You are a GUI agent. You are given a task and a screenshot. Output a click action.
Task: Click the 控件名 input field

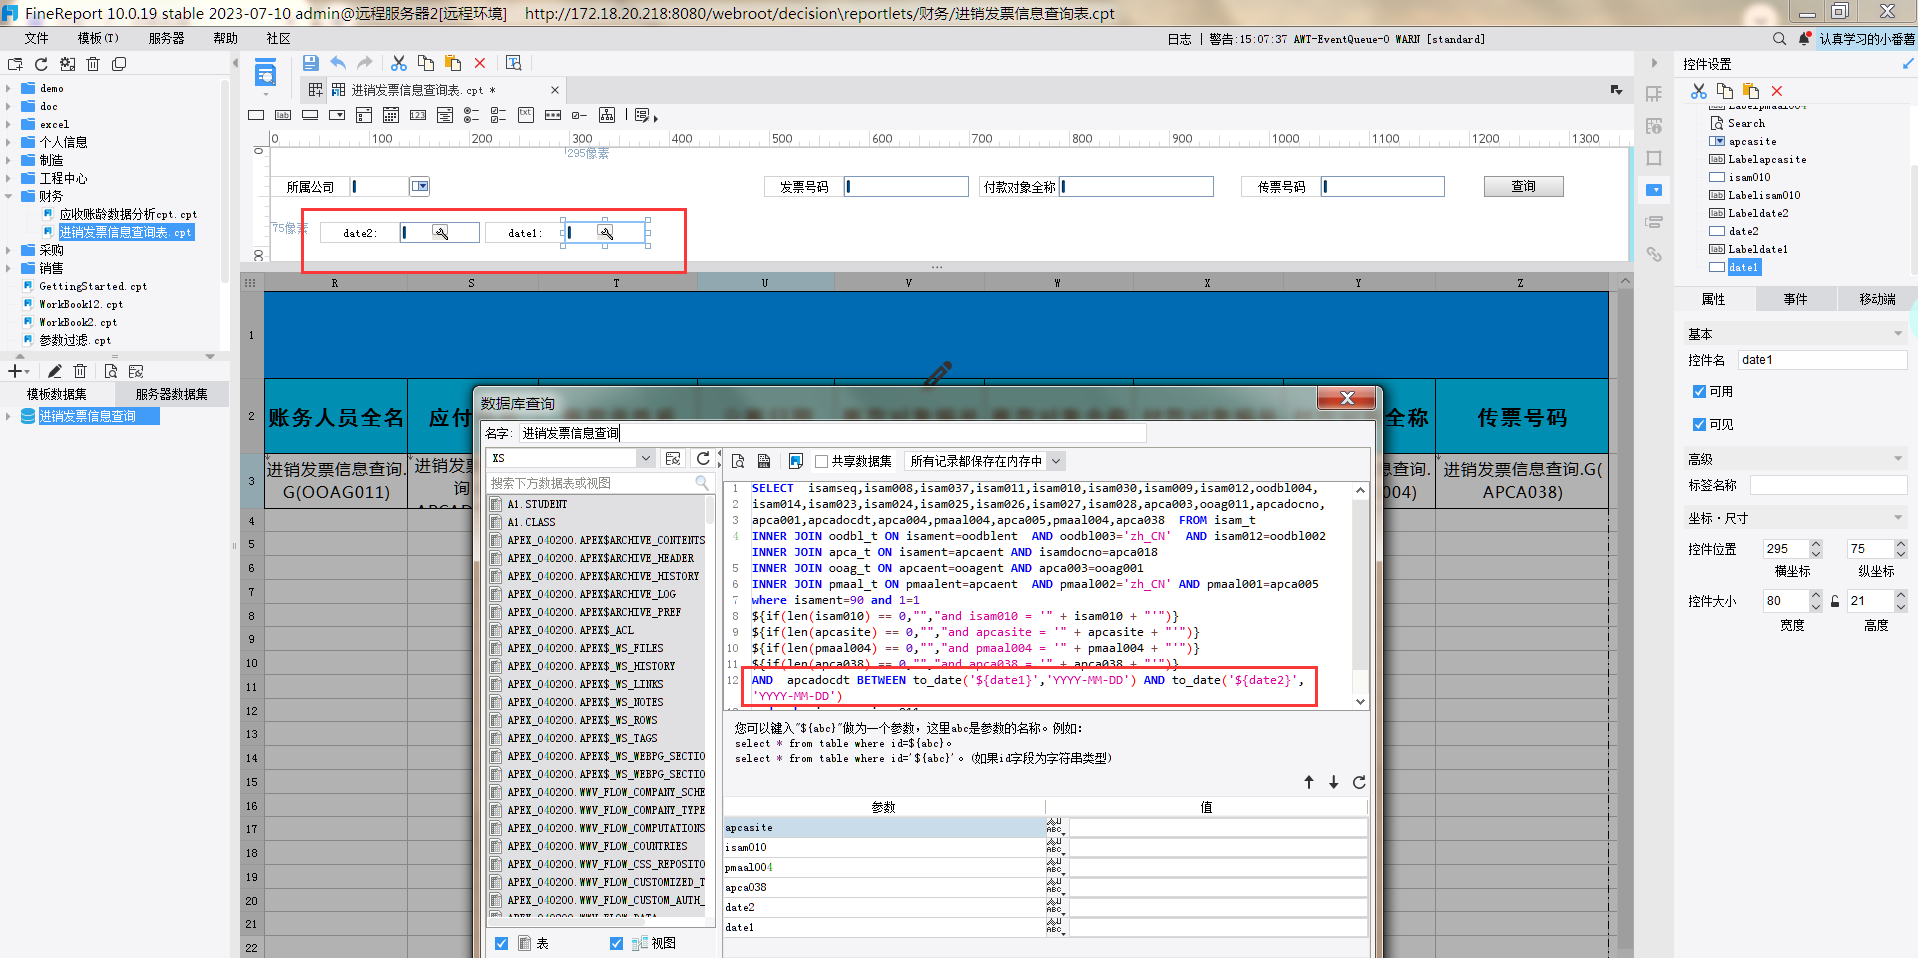pyautogui.click(x=1822, y=360)
